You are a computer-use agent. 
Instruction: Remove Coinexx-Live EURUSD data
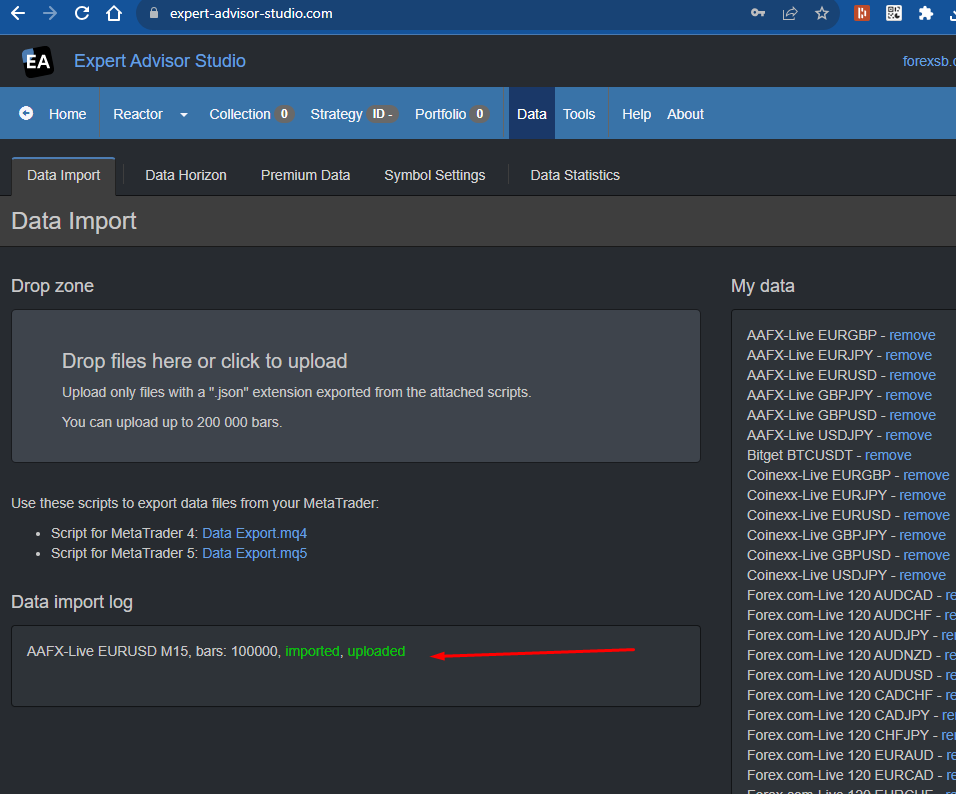926,515
